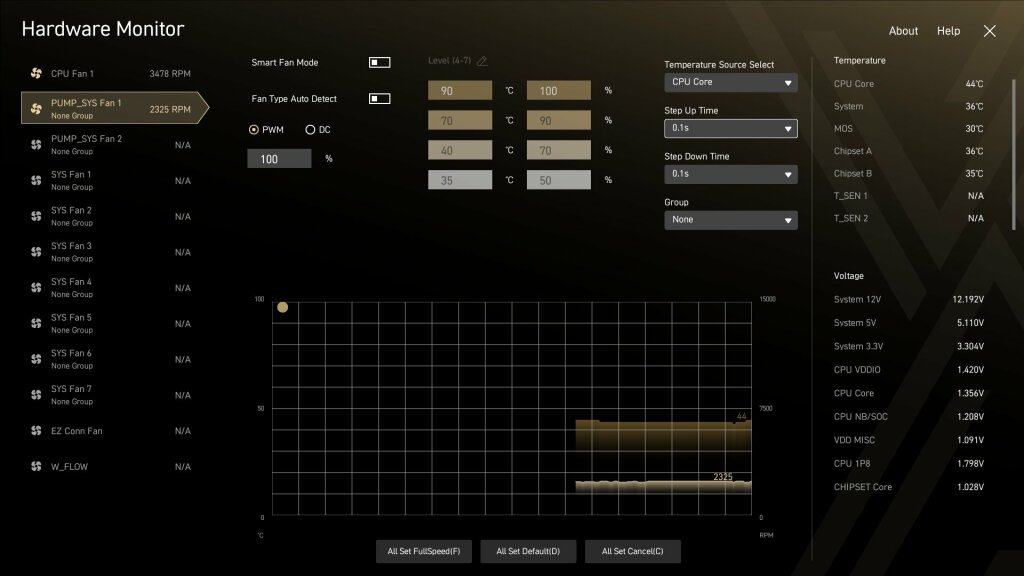Image resolution: width=1024 pixels, height=576 pixels.
Task: Click the 40 °C temperature level field
Action: tap(460, 150)
